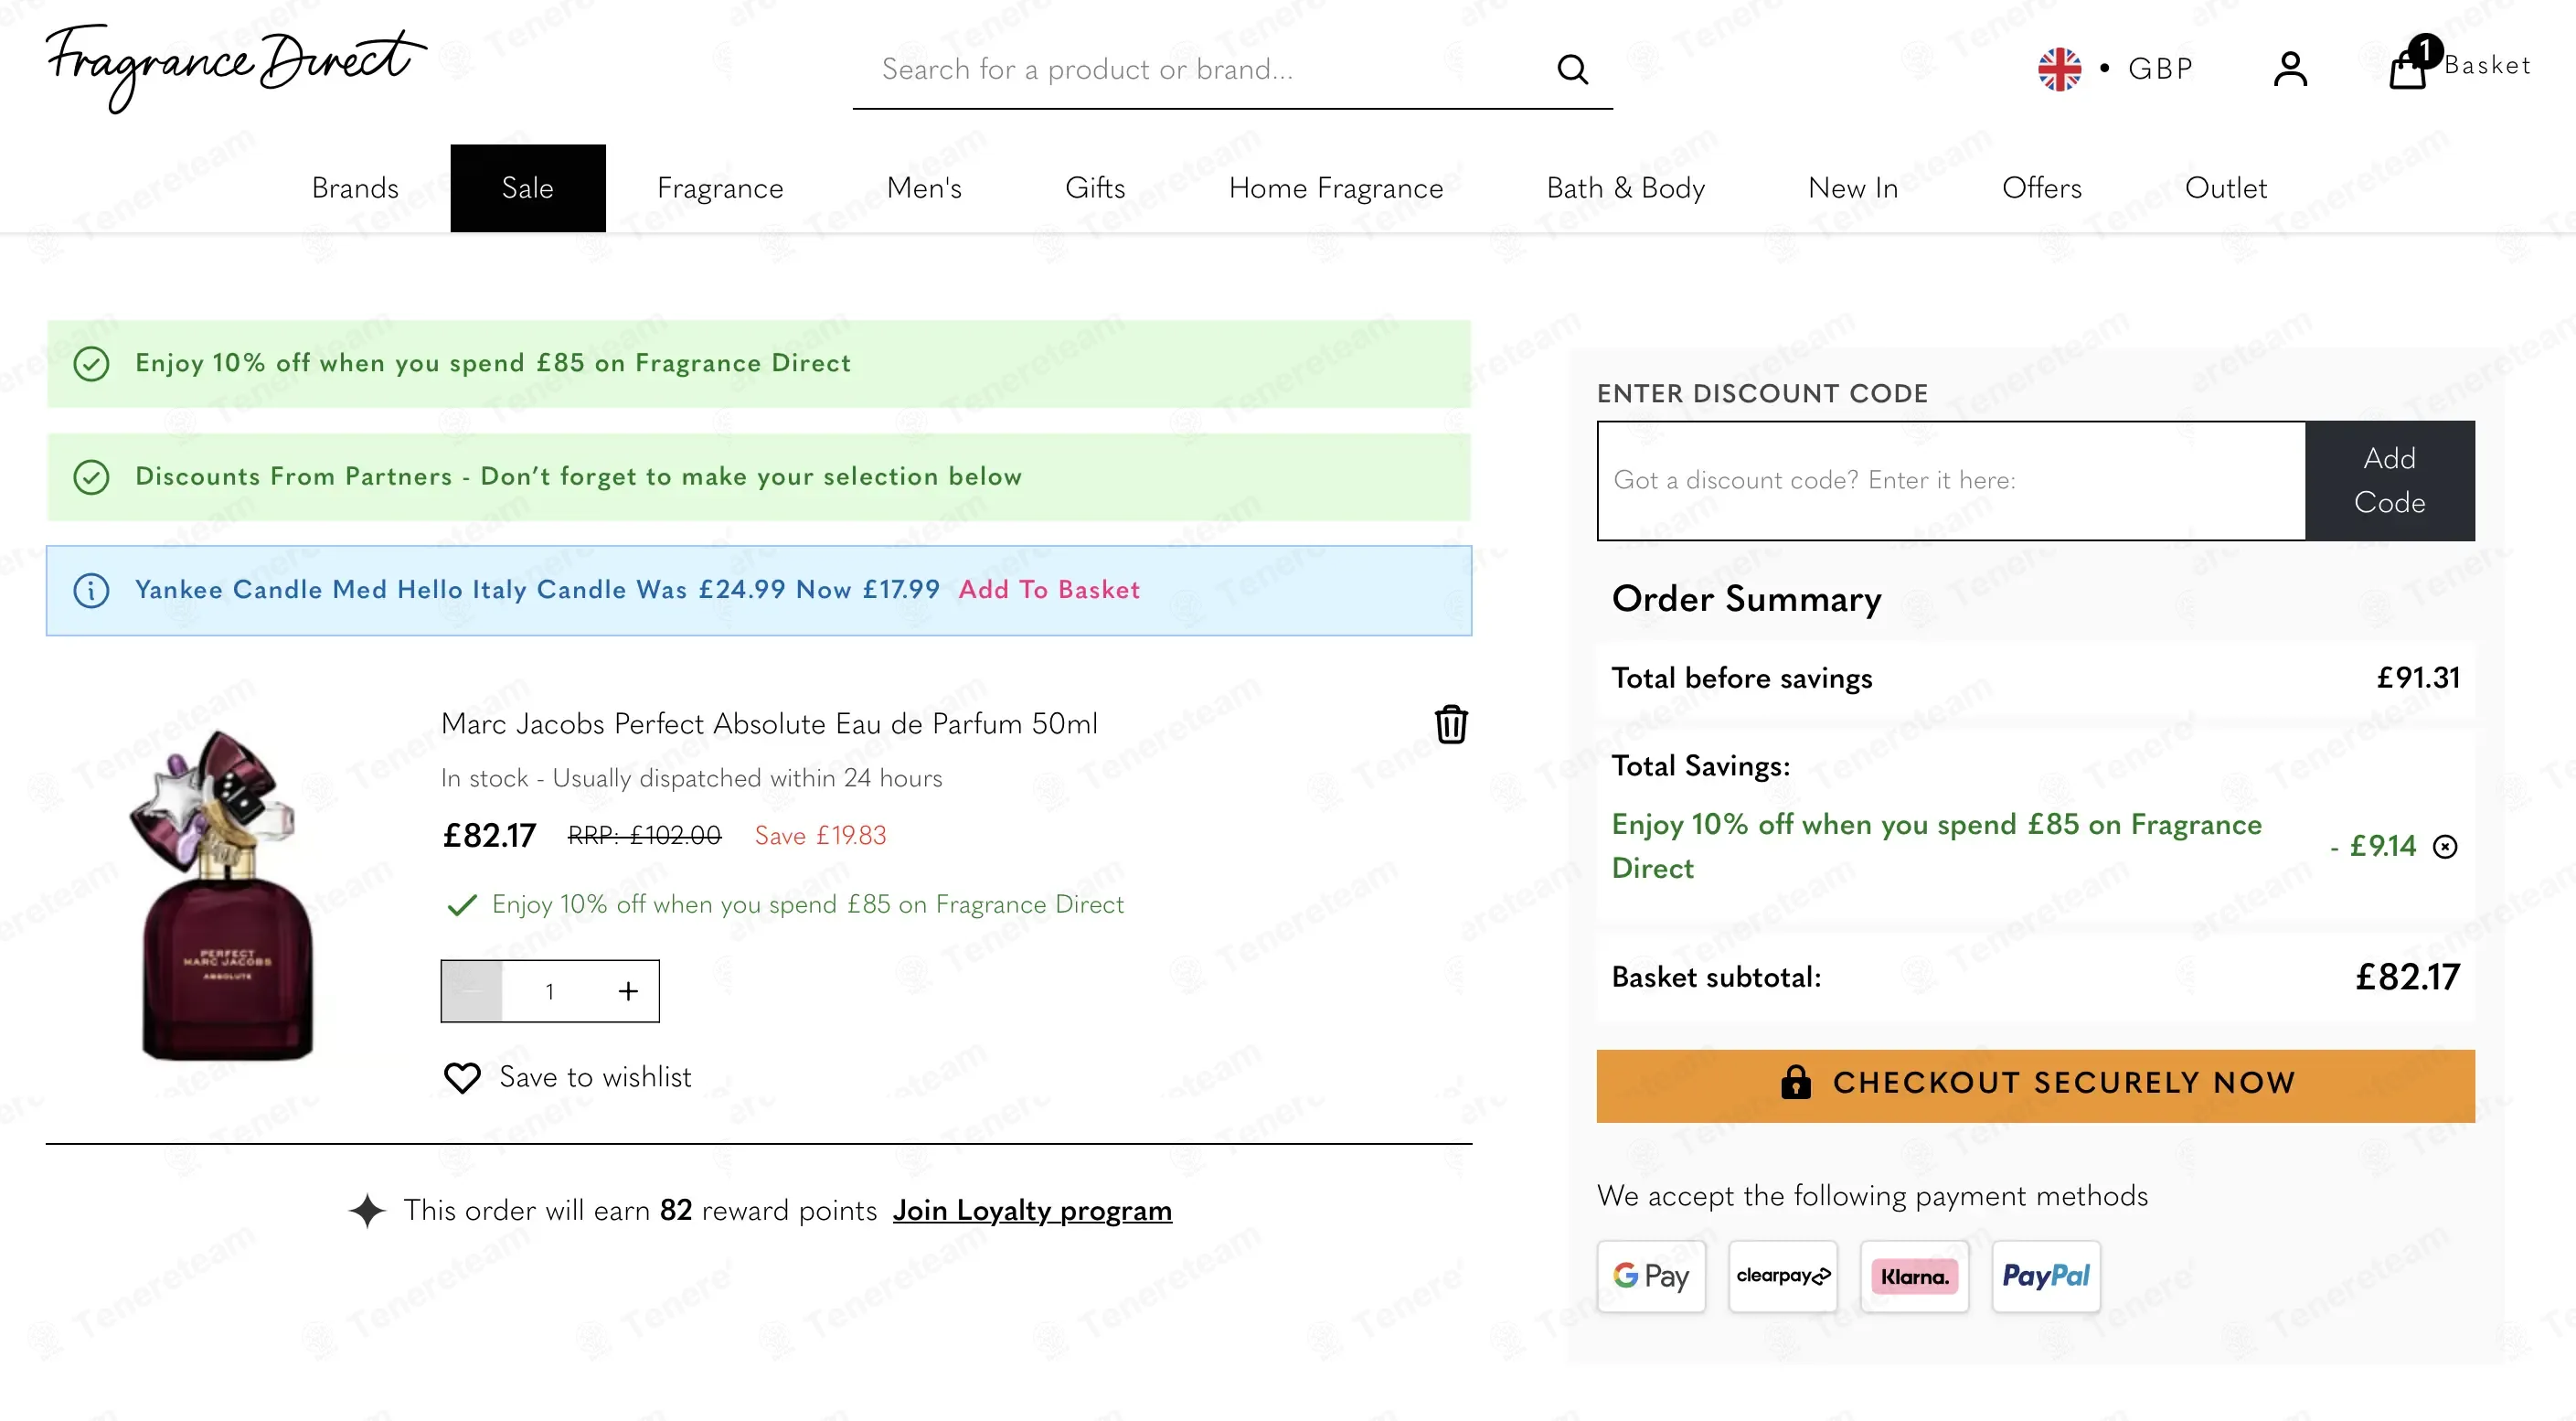Click the item's 10% off promo line
2576x1421 pixels.
pyautogui.click(x=808, y=904)
